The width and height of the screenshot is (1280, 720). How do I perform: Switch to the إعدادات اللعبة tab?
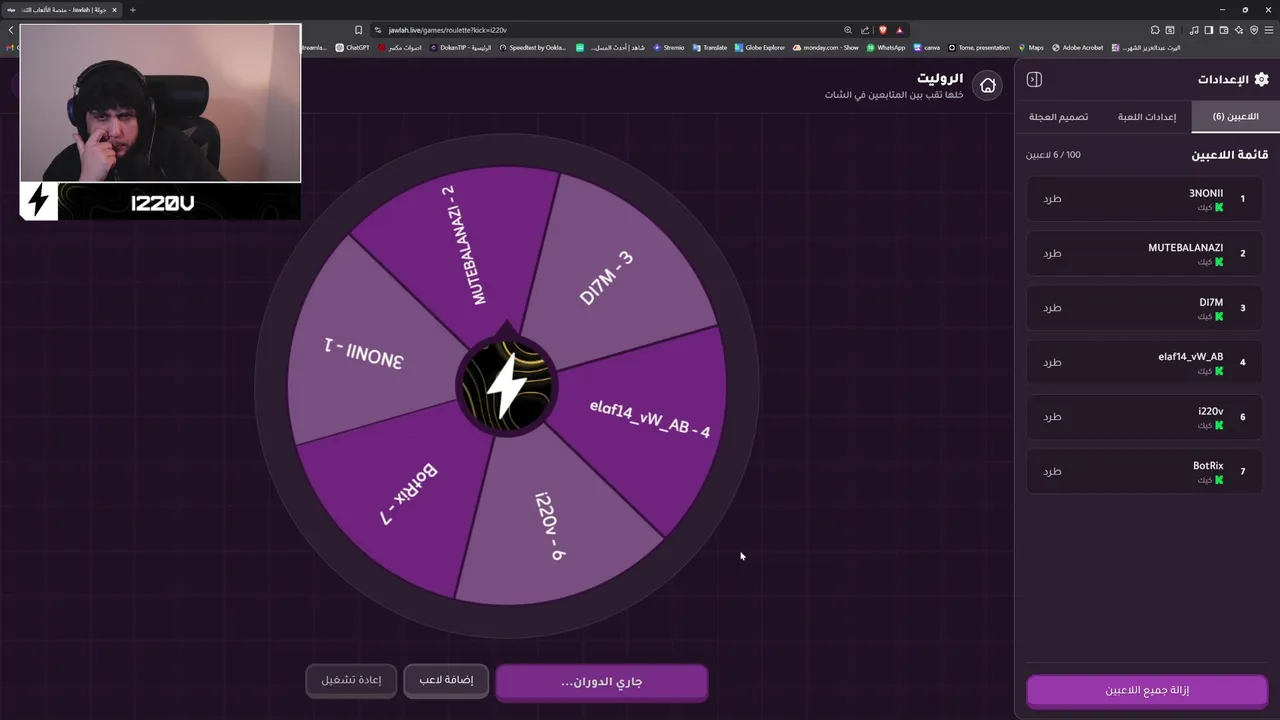1147,117
